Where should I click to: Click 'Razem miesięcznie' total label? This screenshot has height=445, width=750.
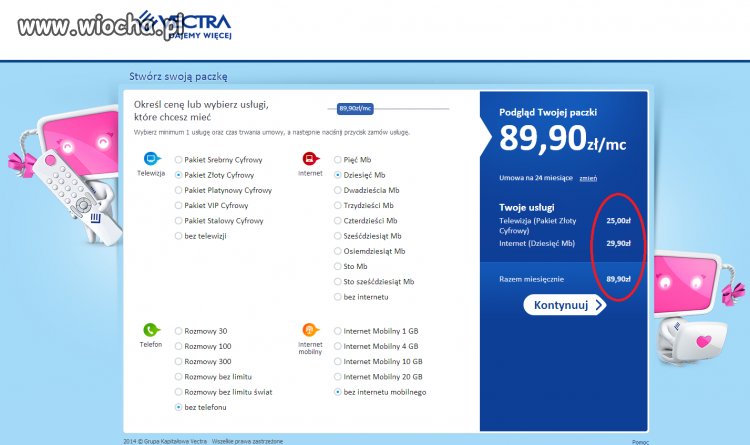(x=531, y=279)
